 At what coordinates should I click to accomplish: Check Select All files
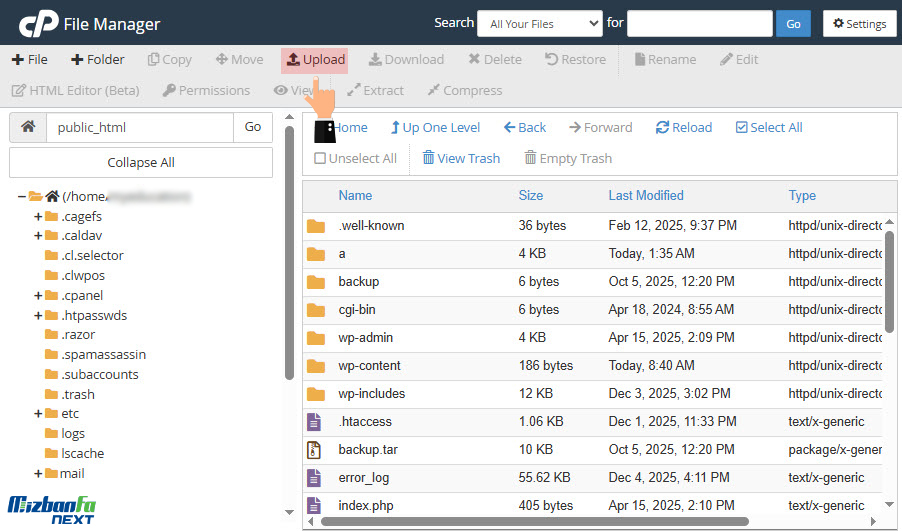769,127
